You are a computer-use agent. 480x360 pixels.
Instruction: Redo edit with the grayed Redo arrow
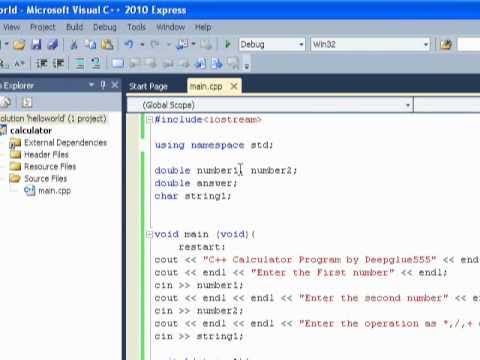coord(155,44)
